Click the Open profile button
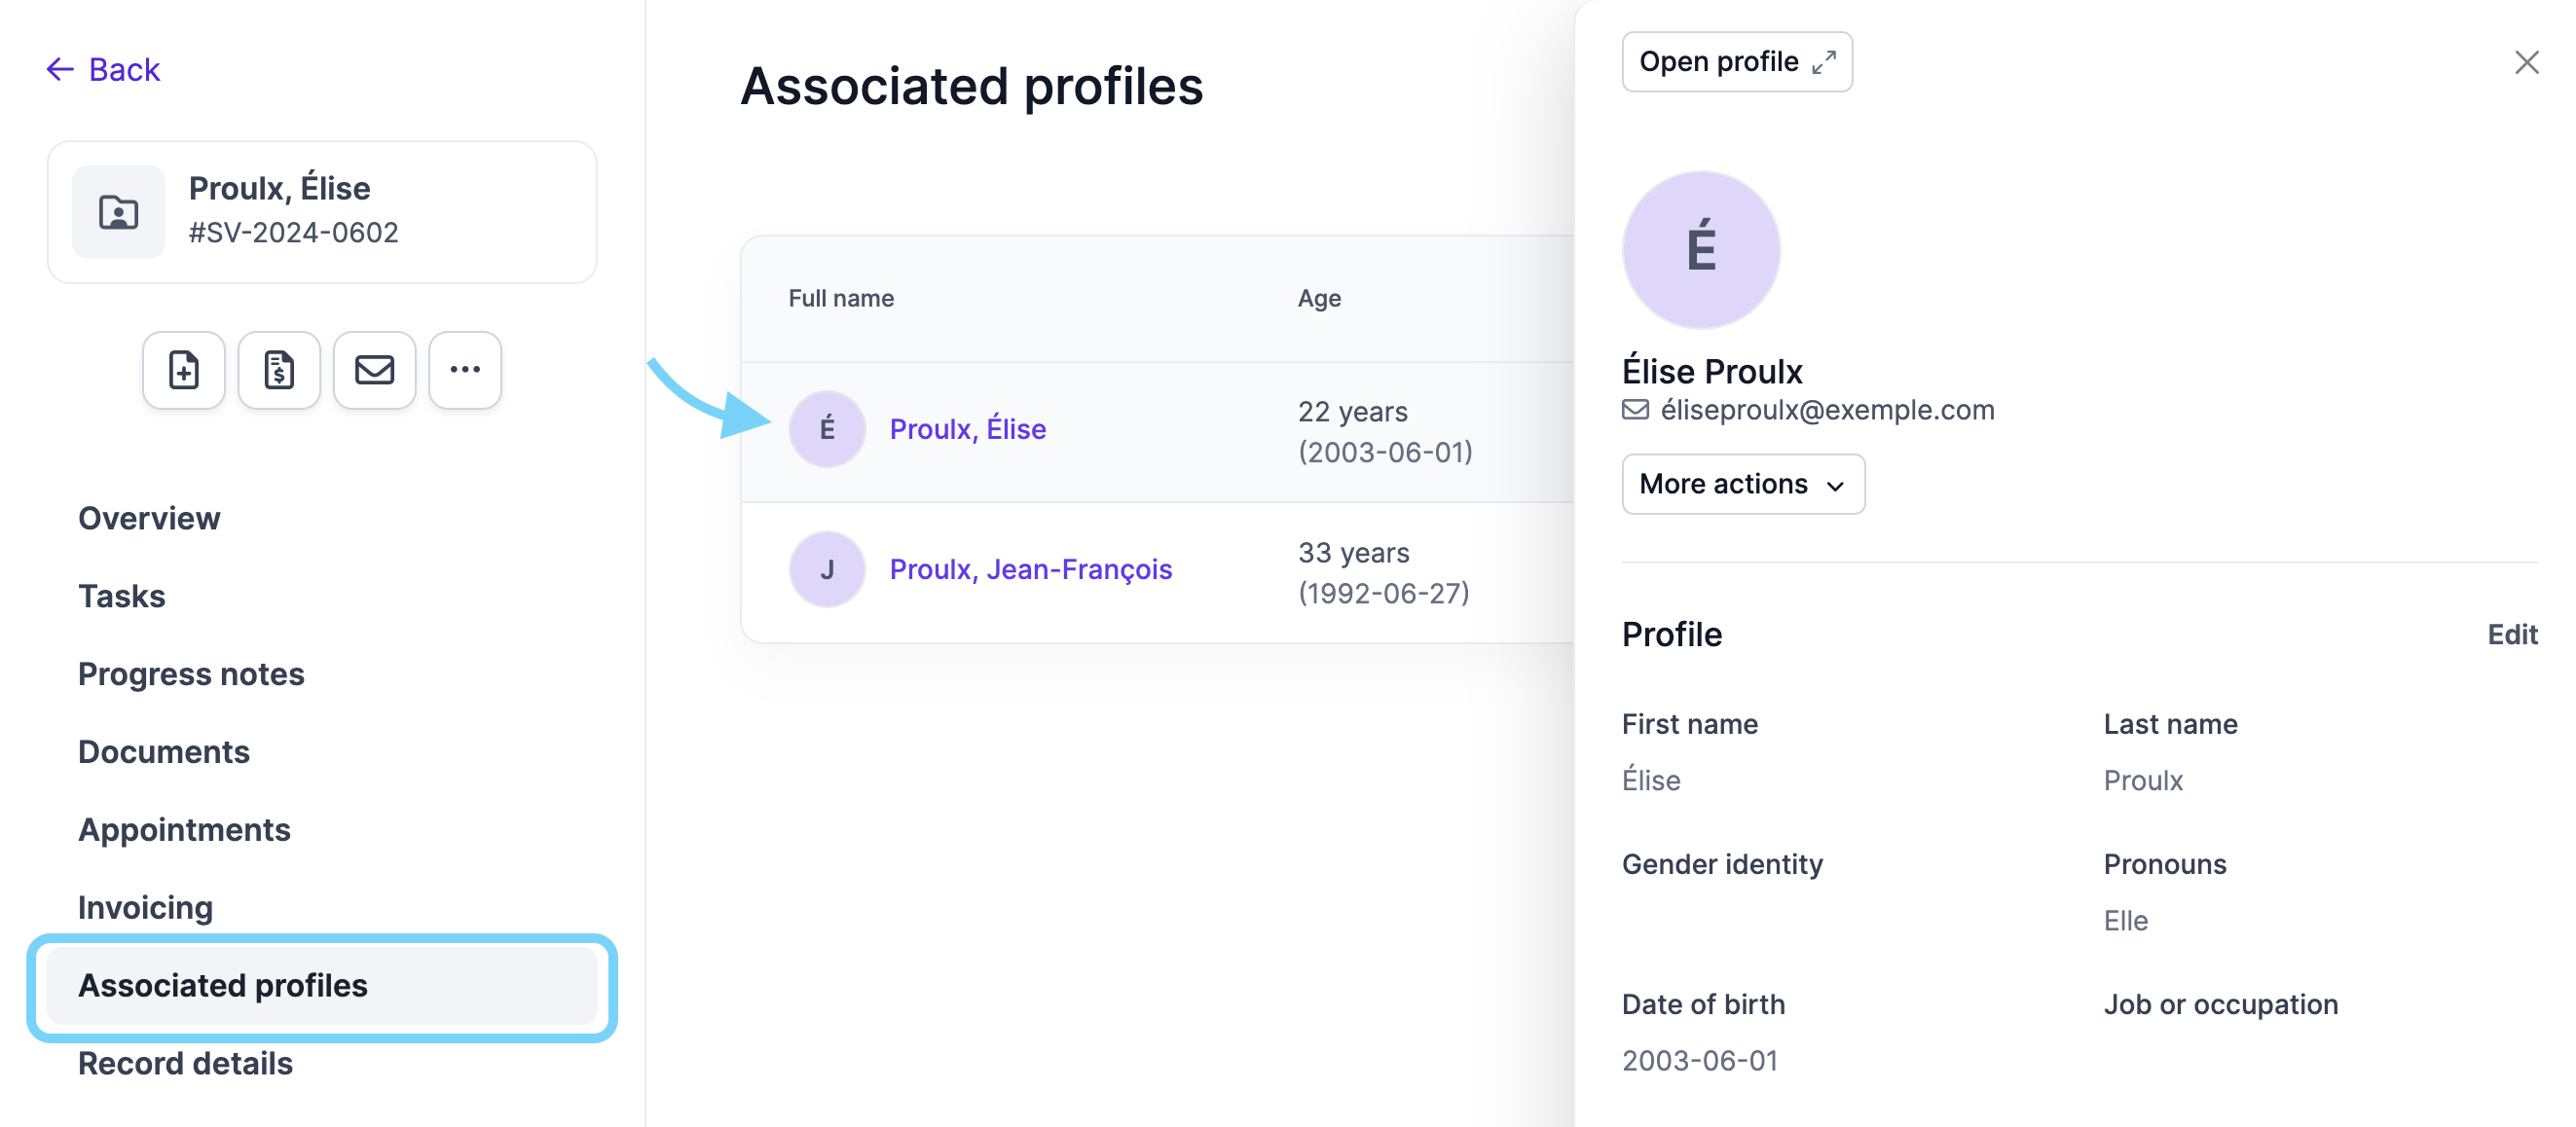 pyautogui.click(x=1737, y=62)
